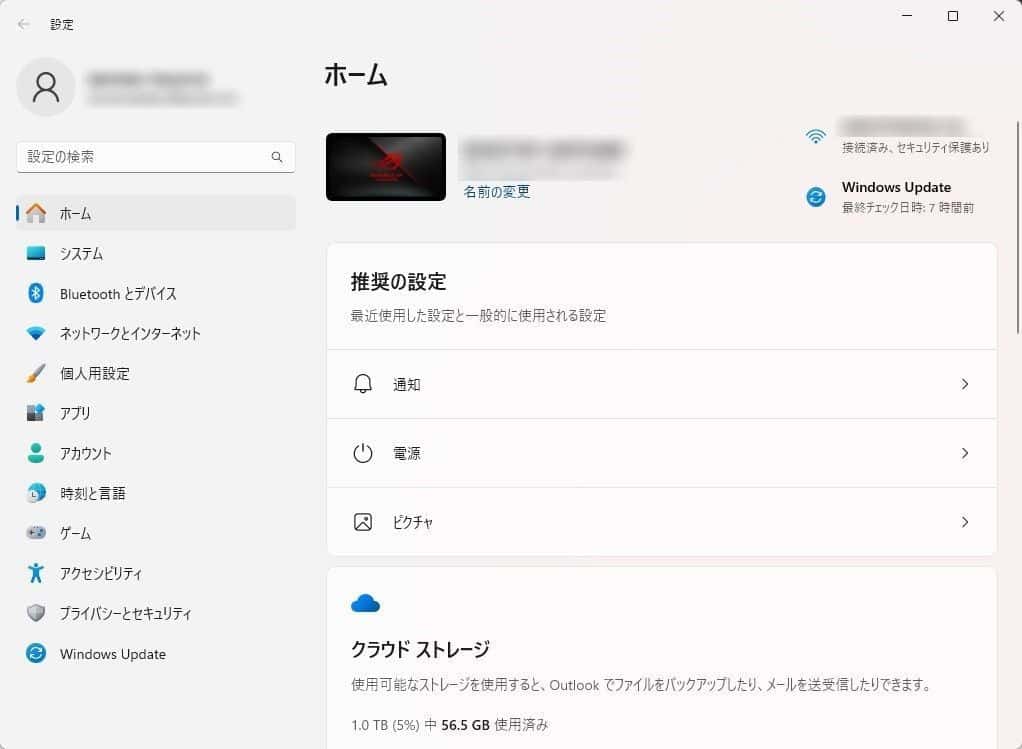The height and width of the screenshot is (749, 1022).
Task: Open Windows Update label in sidebar
Action: [x=113, y=654]
